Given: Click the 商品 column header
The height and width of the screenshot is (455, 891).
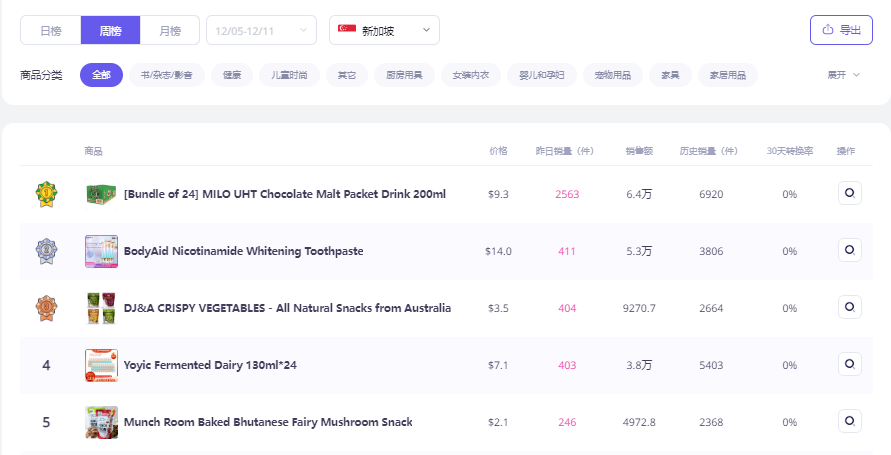Looking at the screenshot, I should (x=93, y=151).
